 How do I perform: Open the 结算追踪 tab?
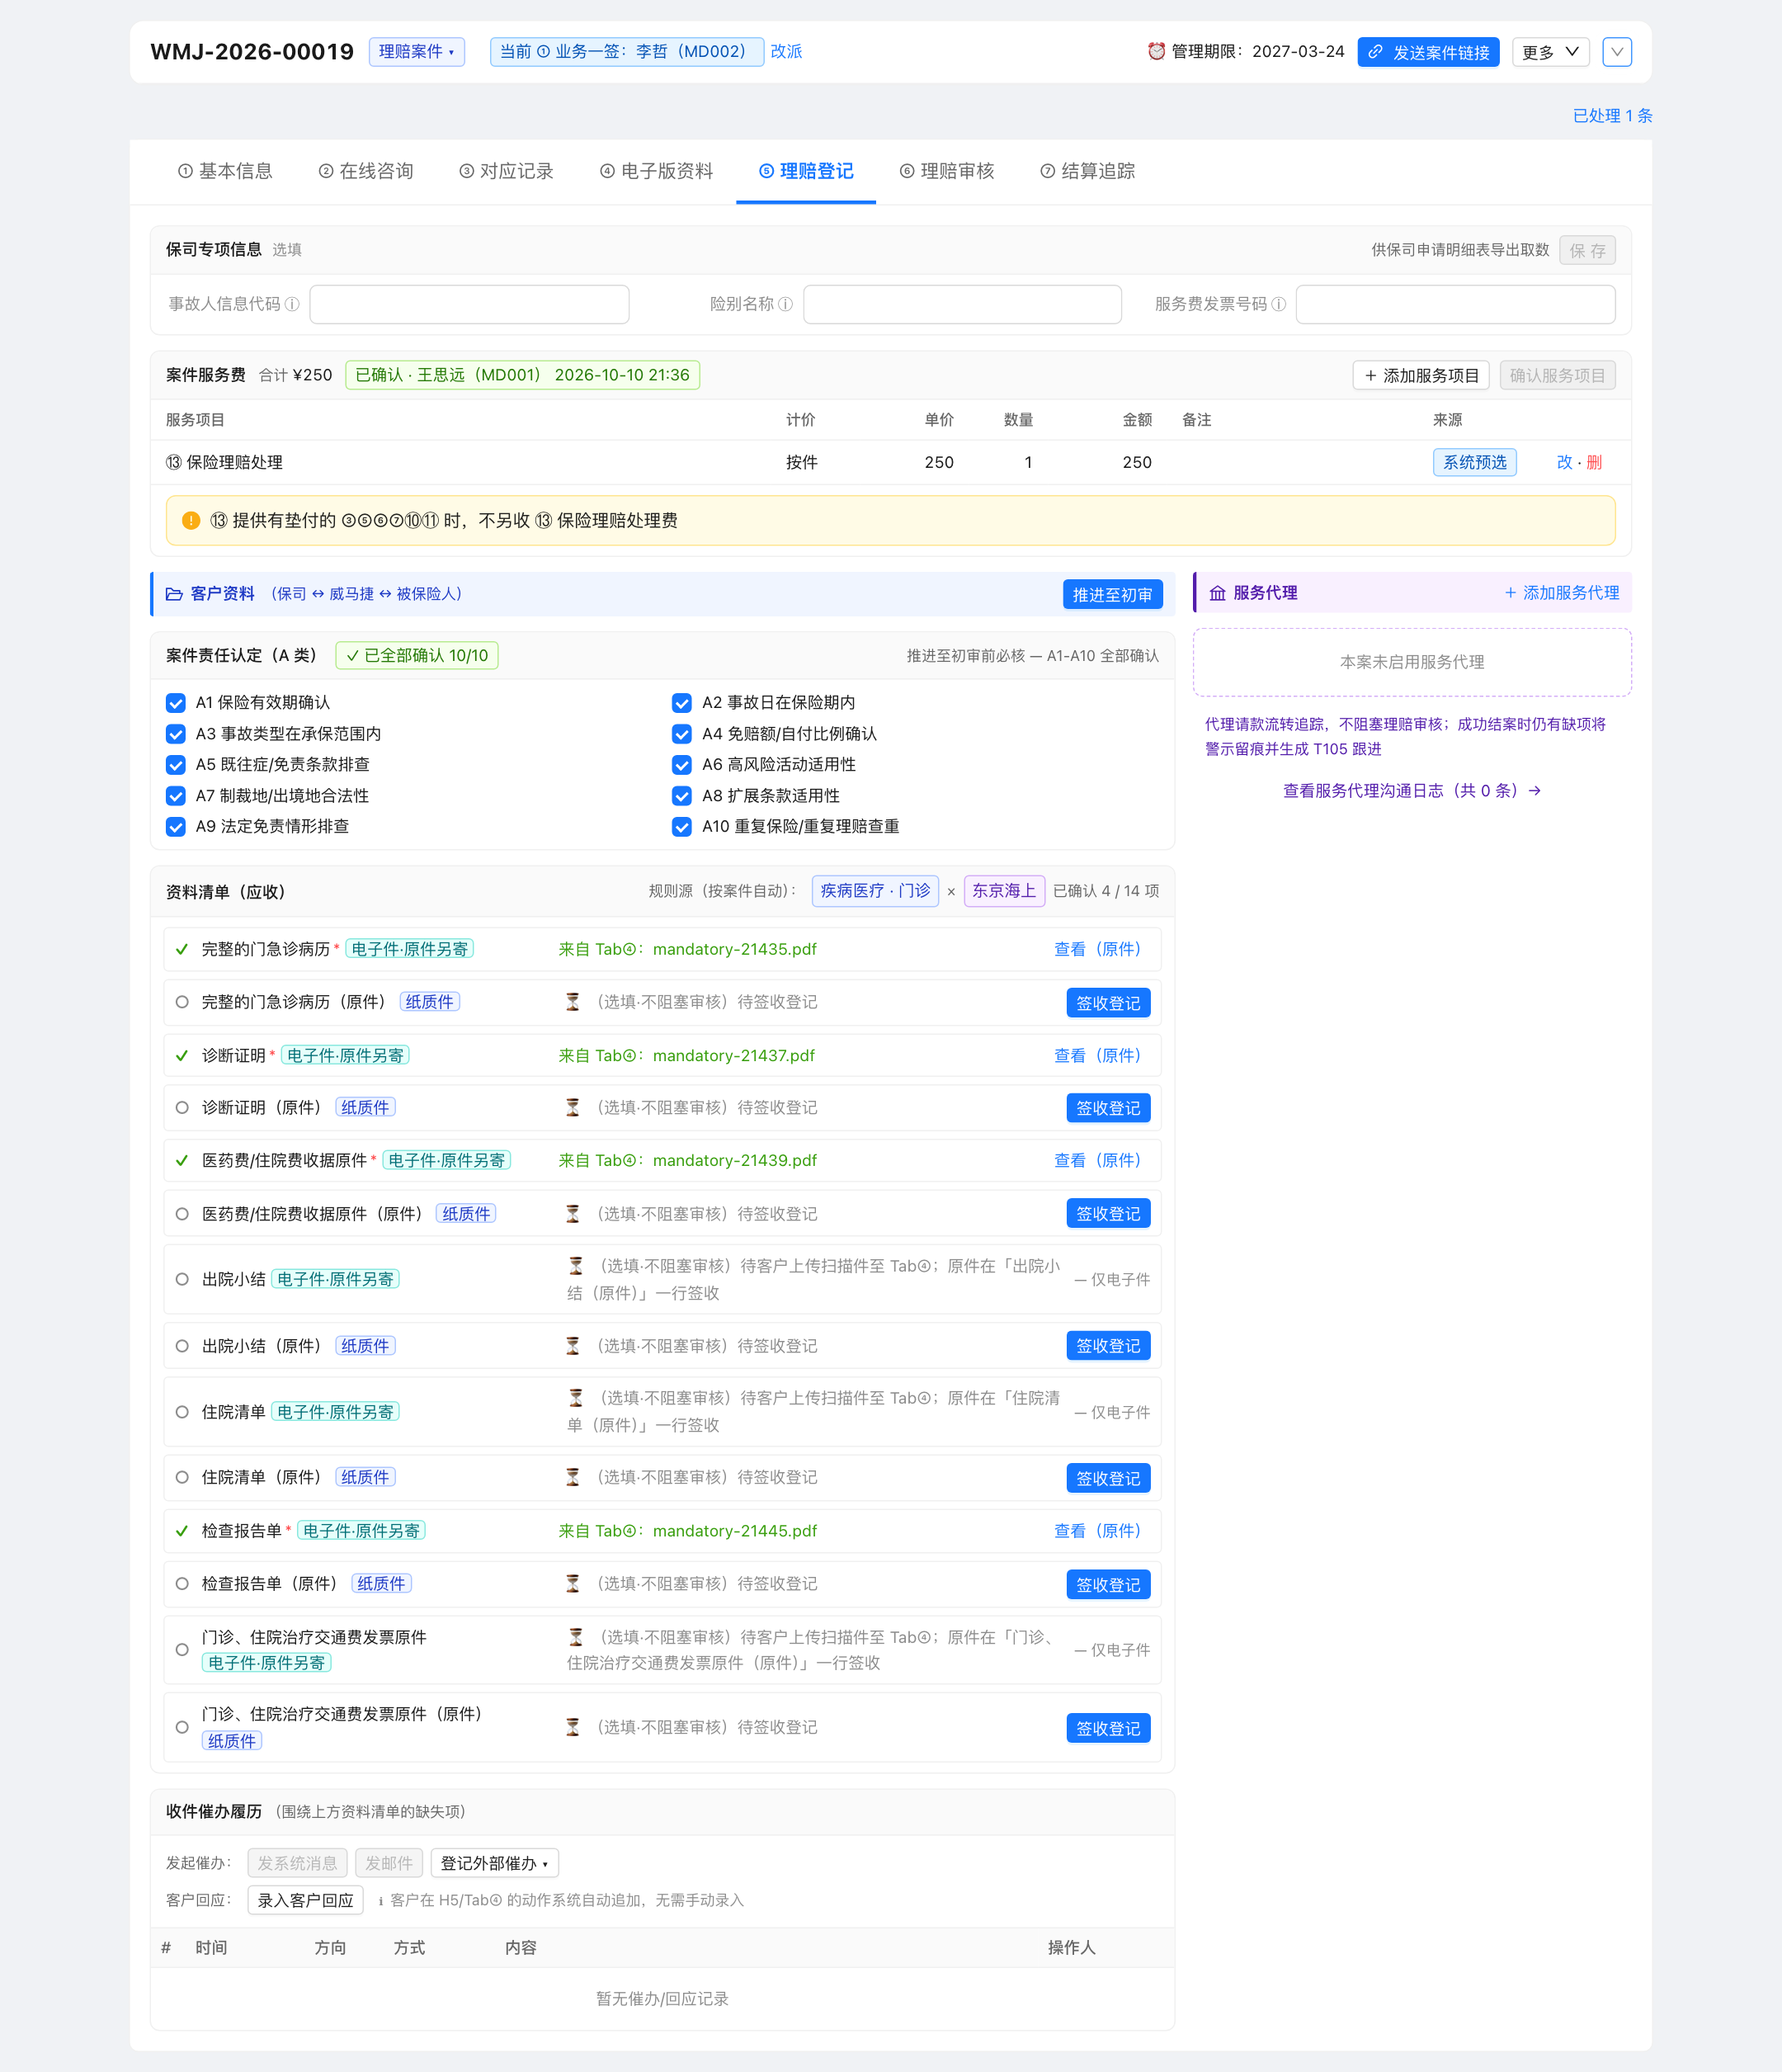[1088, 171]
